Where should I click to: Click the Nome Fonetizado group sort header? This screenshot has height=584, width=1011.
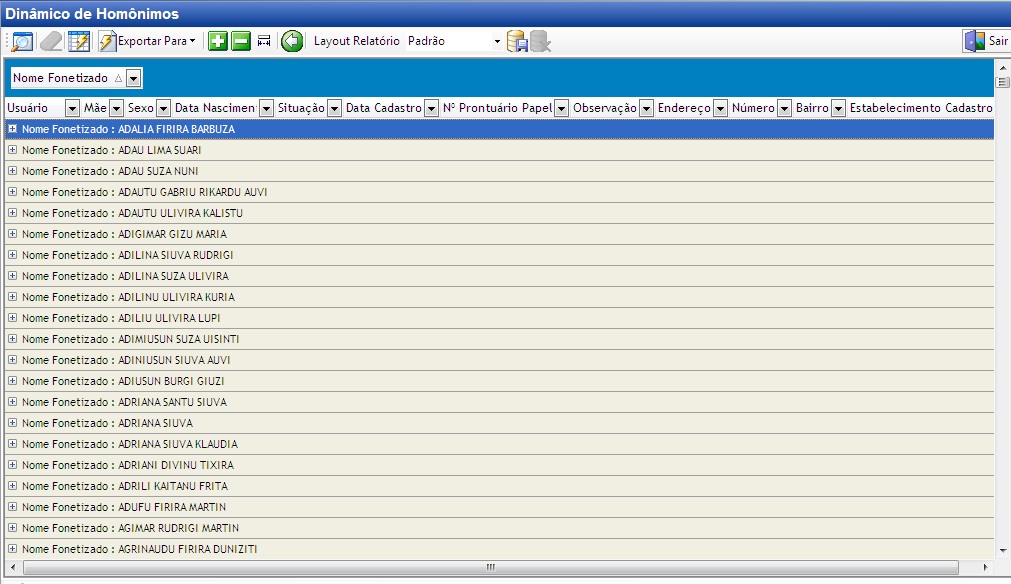[68, 78]
